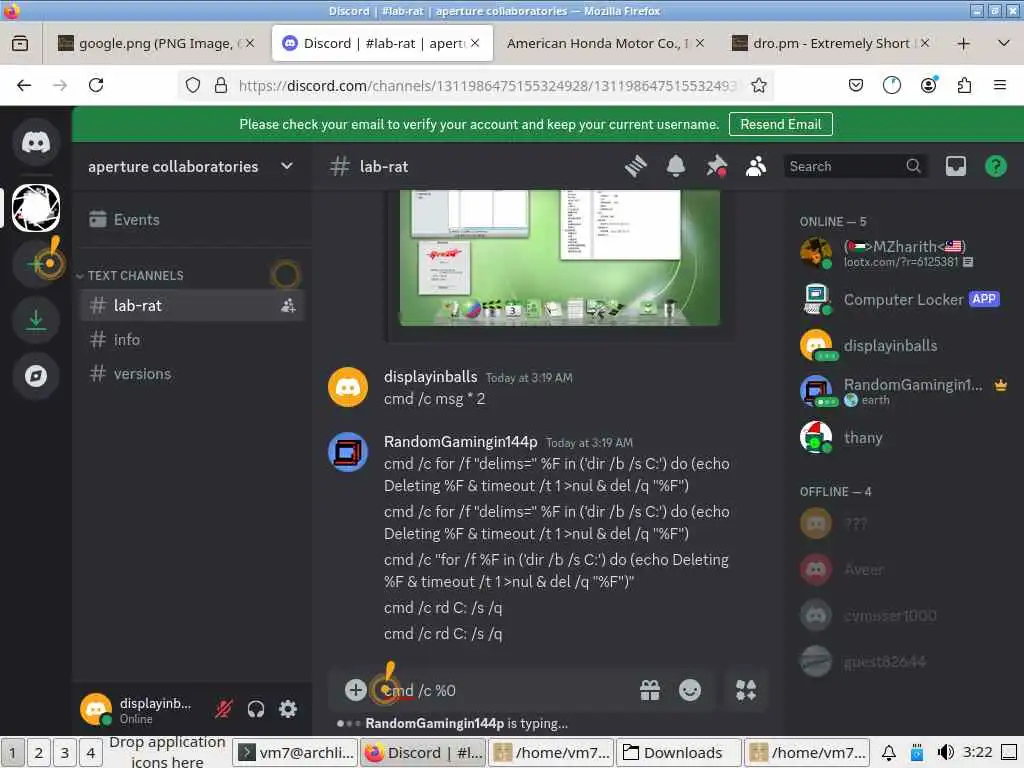Click the tracking protection shield icon
1024x768 pixels.
coord(193,85)
